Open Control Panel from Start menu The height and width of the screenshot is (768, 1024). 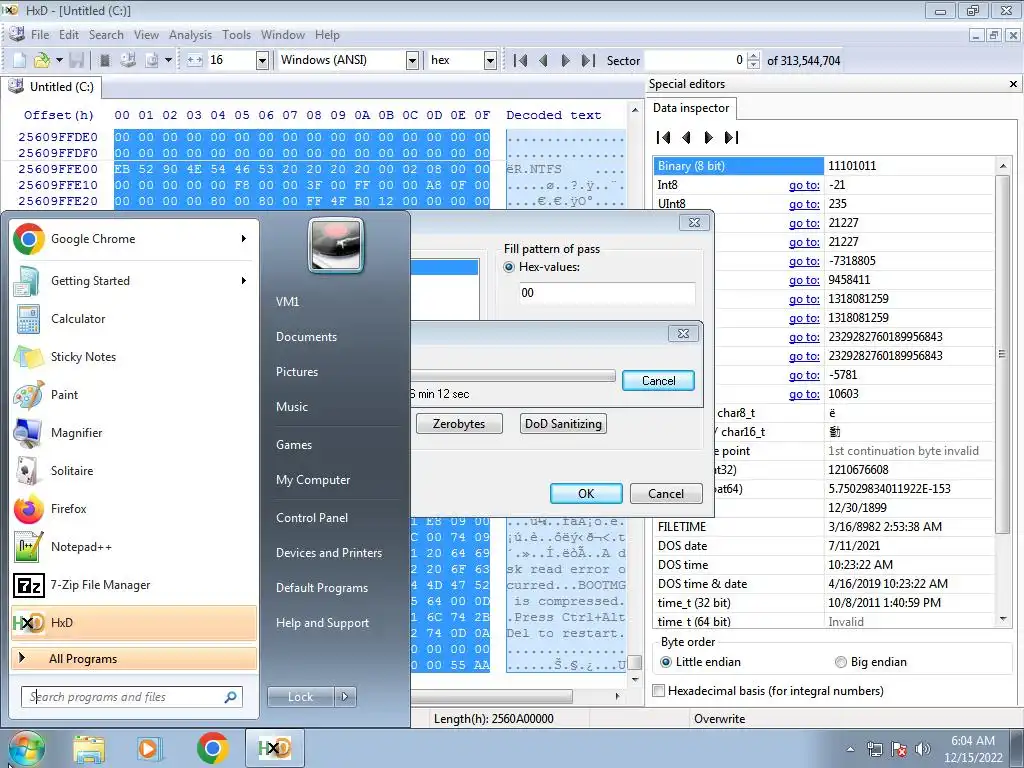pyautogui.click(x=312, y=518)
